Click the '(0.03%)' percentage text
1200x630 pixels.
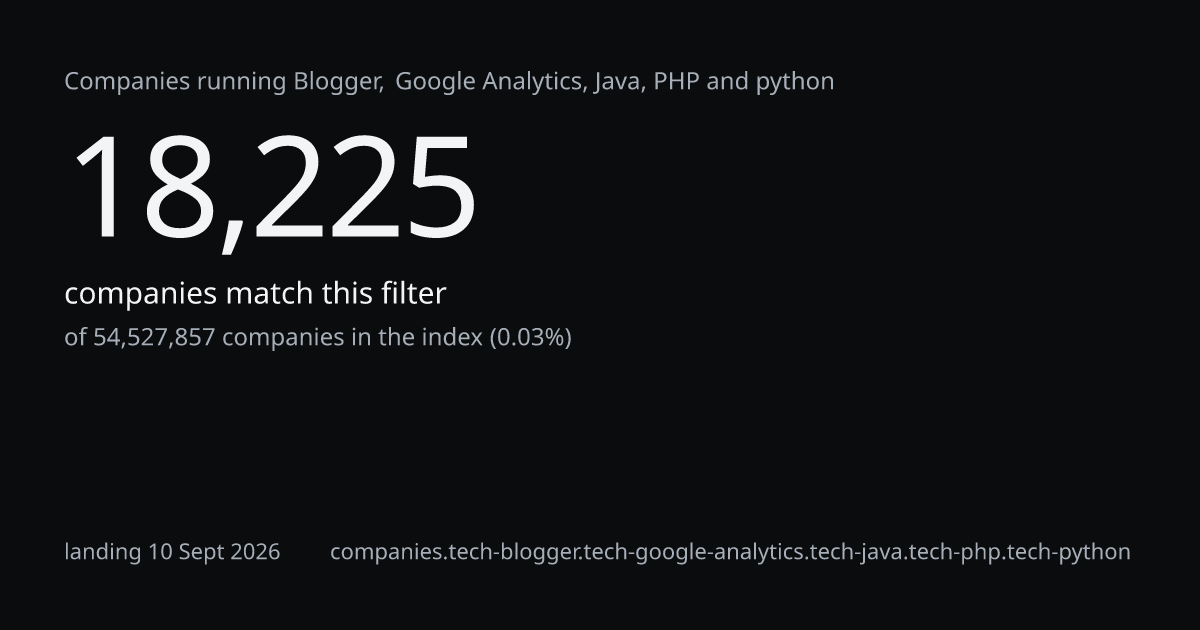(530, 338)
